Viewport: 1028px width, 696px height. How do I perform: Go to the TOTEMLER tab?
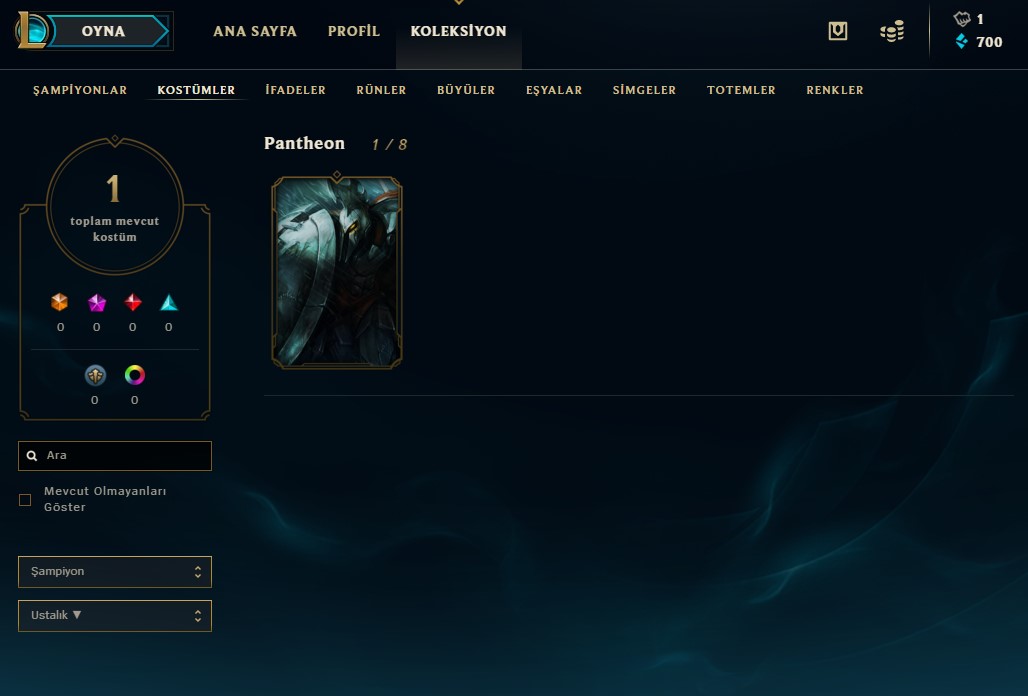[741, 90]
